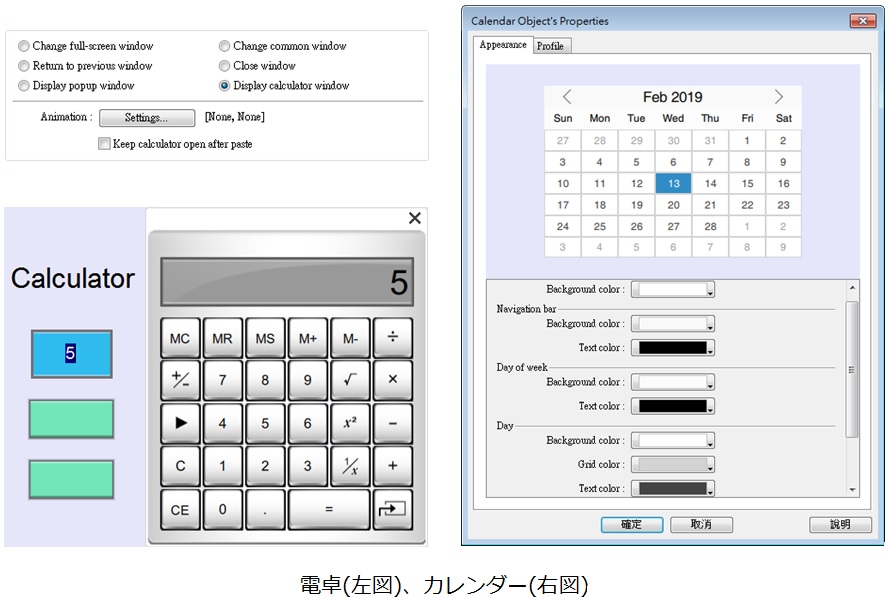The height and width of the screenshot is (598, 889).
Task: Expand the Day of week text color dropdown
Action: [674, 406]
